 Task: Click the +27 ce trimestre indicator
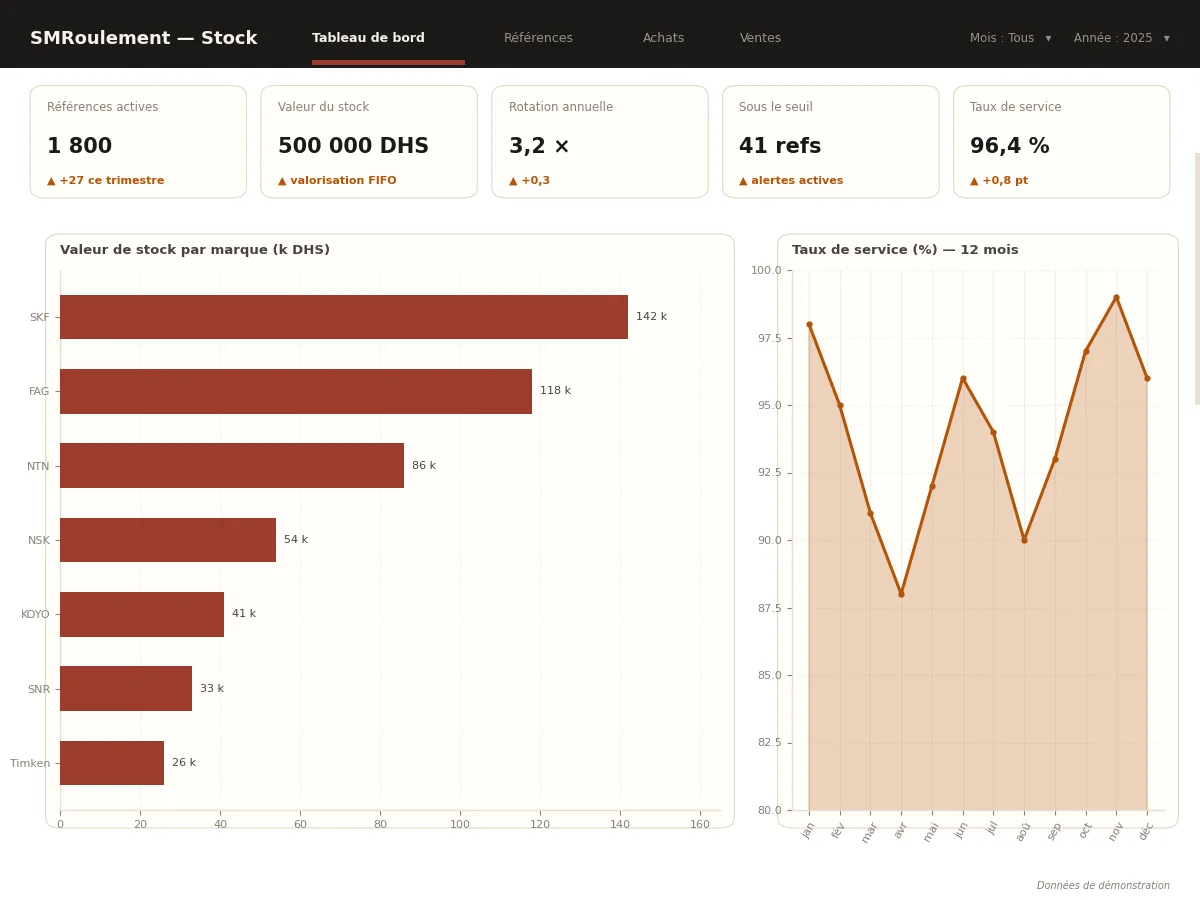[105, 181]
